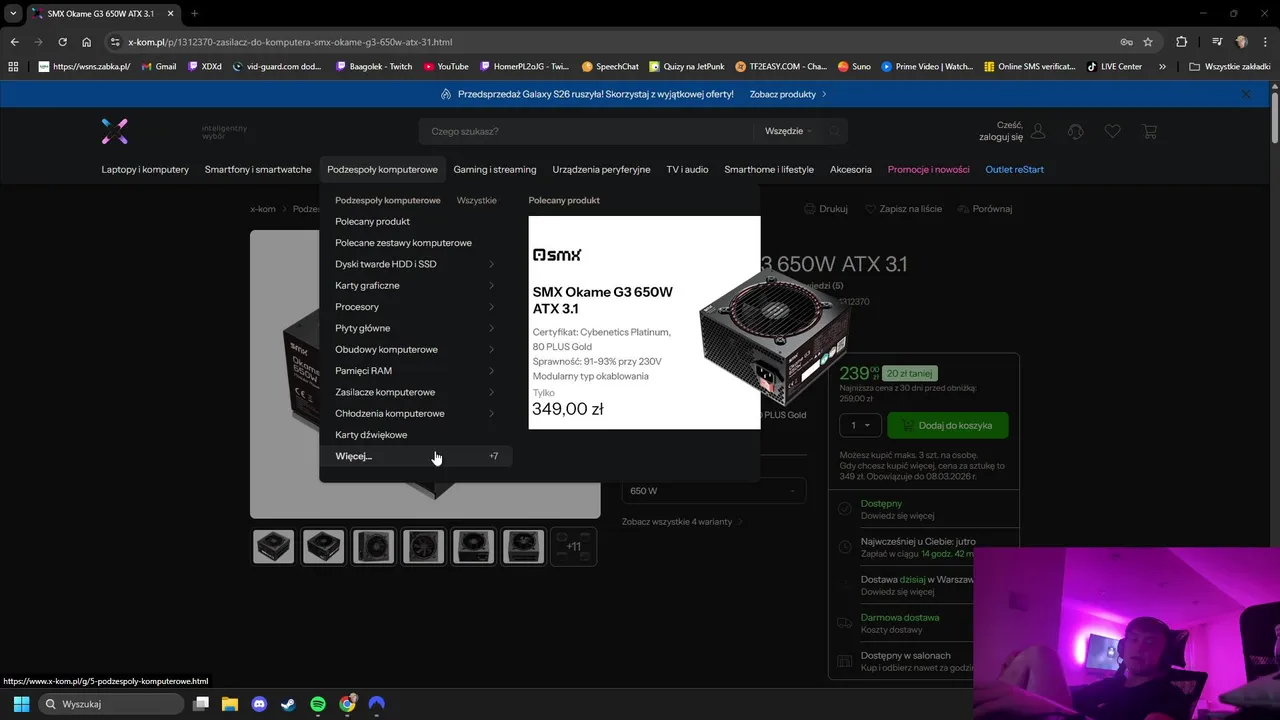
Task: Open File Explorer from the taskbar
Action: pyautogui.click(x=230, y=704)
